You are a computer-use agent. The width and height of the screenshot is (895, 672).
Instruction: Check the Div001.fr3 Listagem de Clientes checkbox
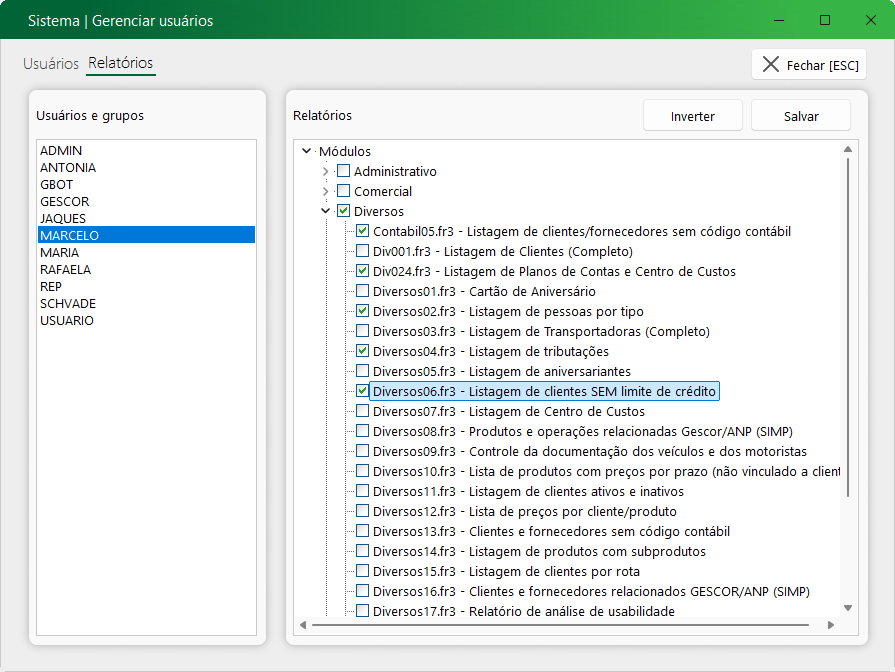pyautogui.click(x=362, y=251)
